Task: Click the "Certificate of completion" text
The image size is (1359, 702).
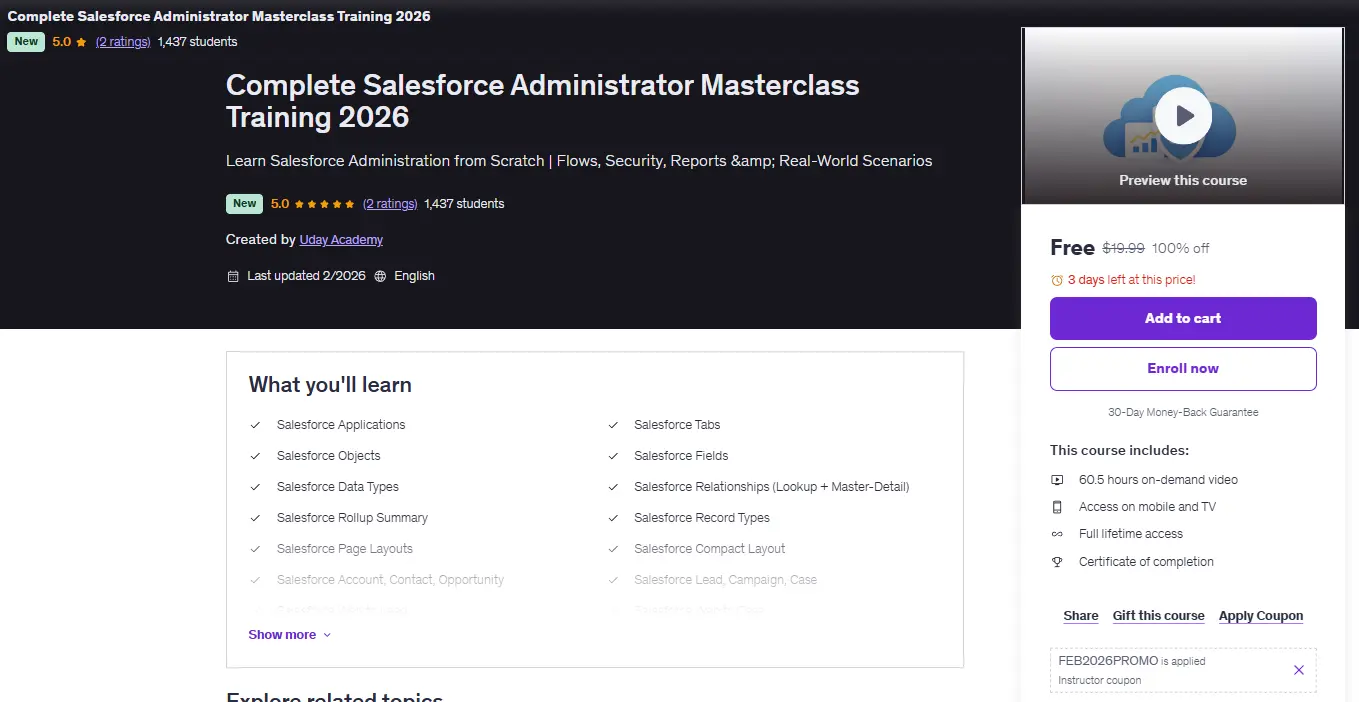Action: pos(1146,562)
